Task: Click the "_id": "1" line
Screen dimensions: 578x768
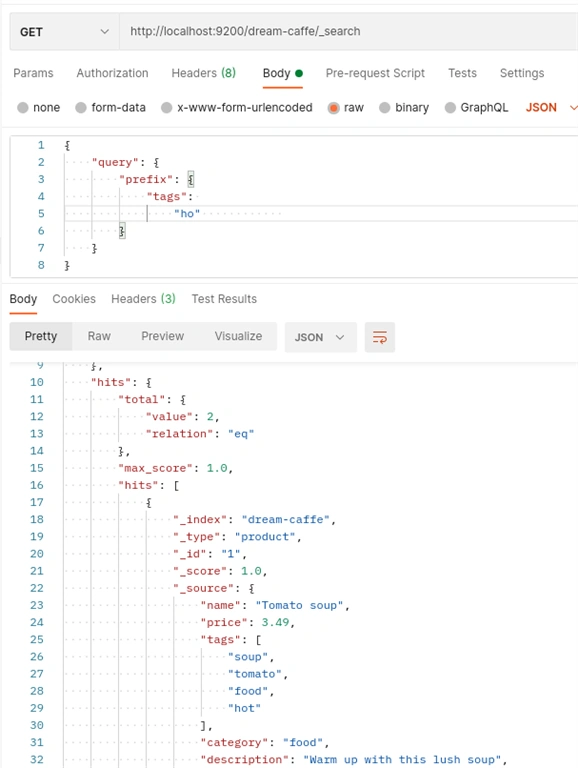Action: [x=209, y=554]
